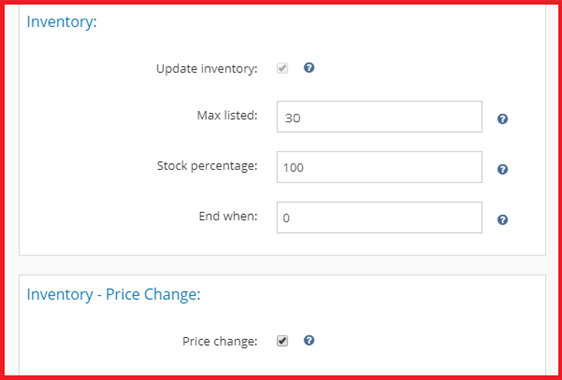Click the gray gap between both panels
This screenshot has height=380, width=562.
[282, 265]
